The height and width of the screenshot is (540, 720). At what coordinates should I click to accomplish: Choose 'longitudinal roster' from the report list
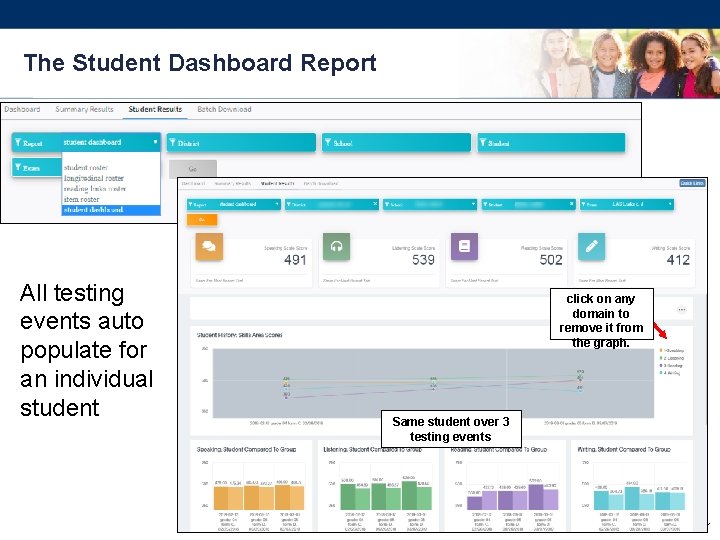click(x=94, y=178)
